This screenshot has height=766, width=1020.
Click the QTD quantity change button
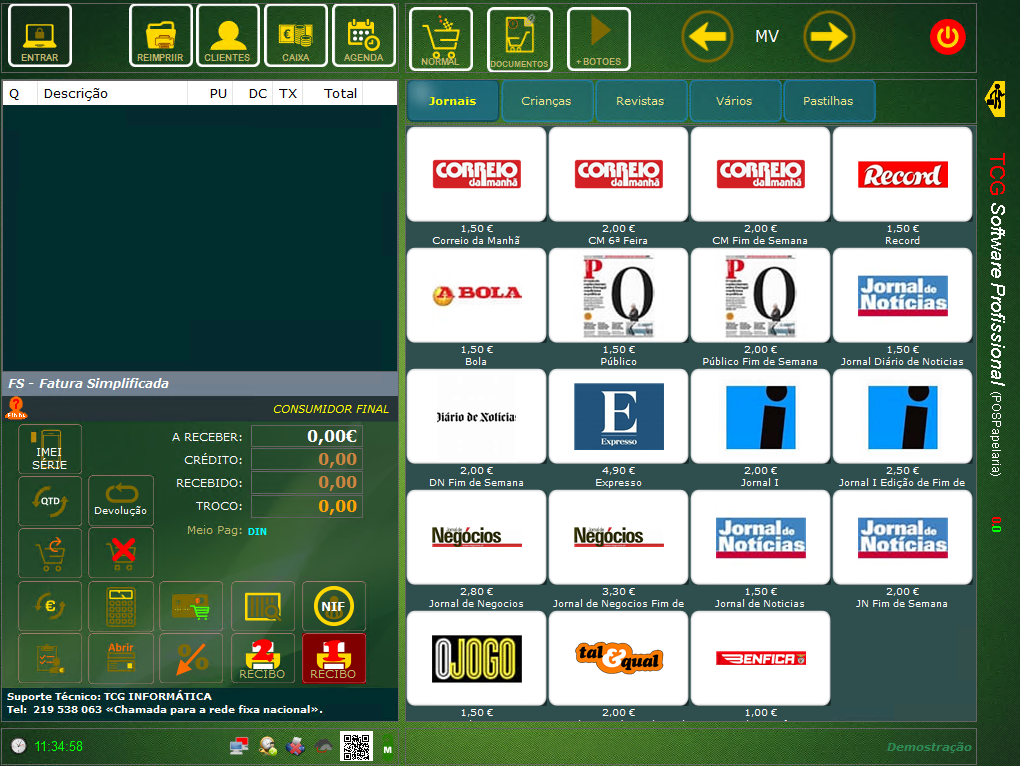coord(50,501)
